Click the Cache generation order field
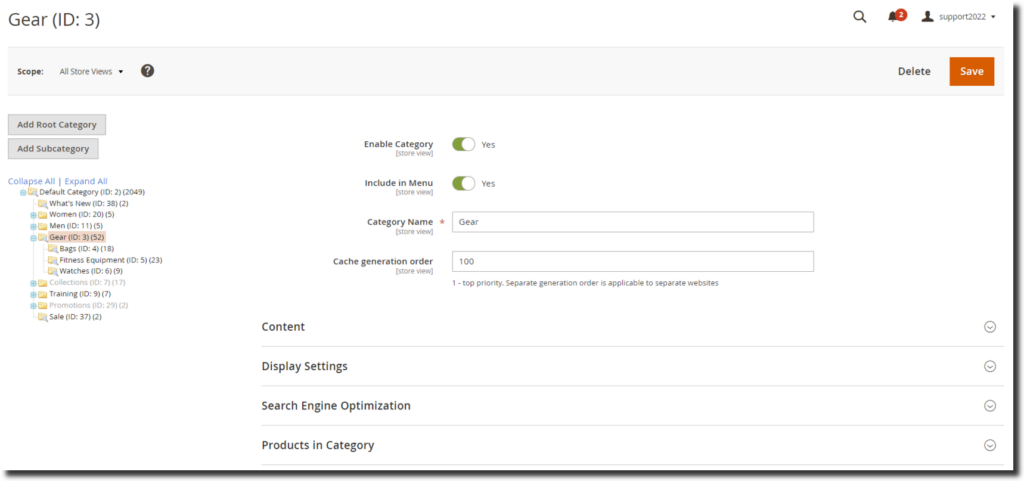1024x481 pixels. click(x=633, y=262)
